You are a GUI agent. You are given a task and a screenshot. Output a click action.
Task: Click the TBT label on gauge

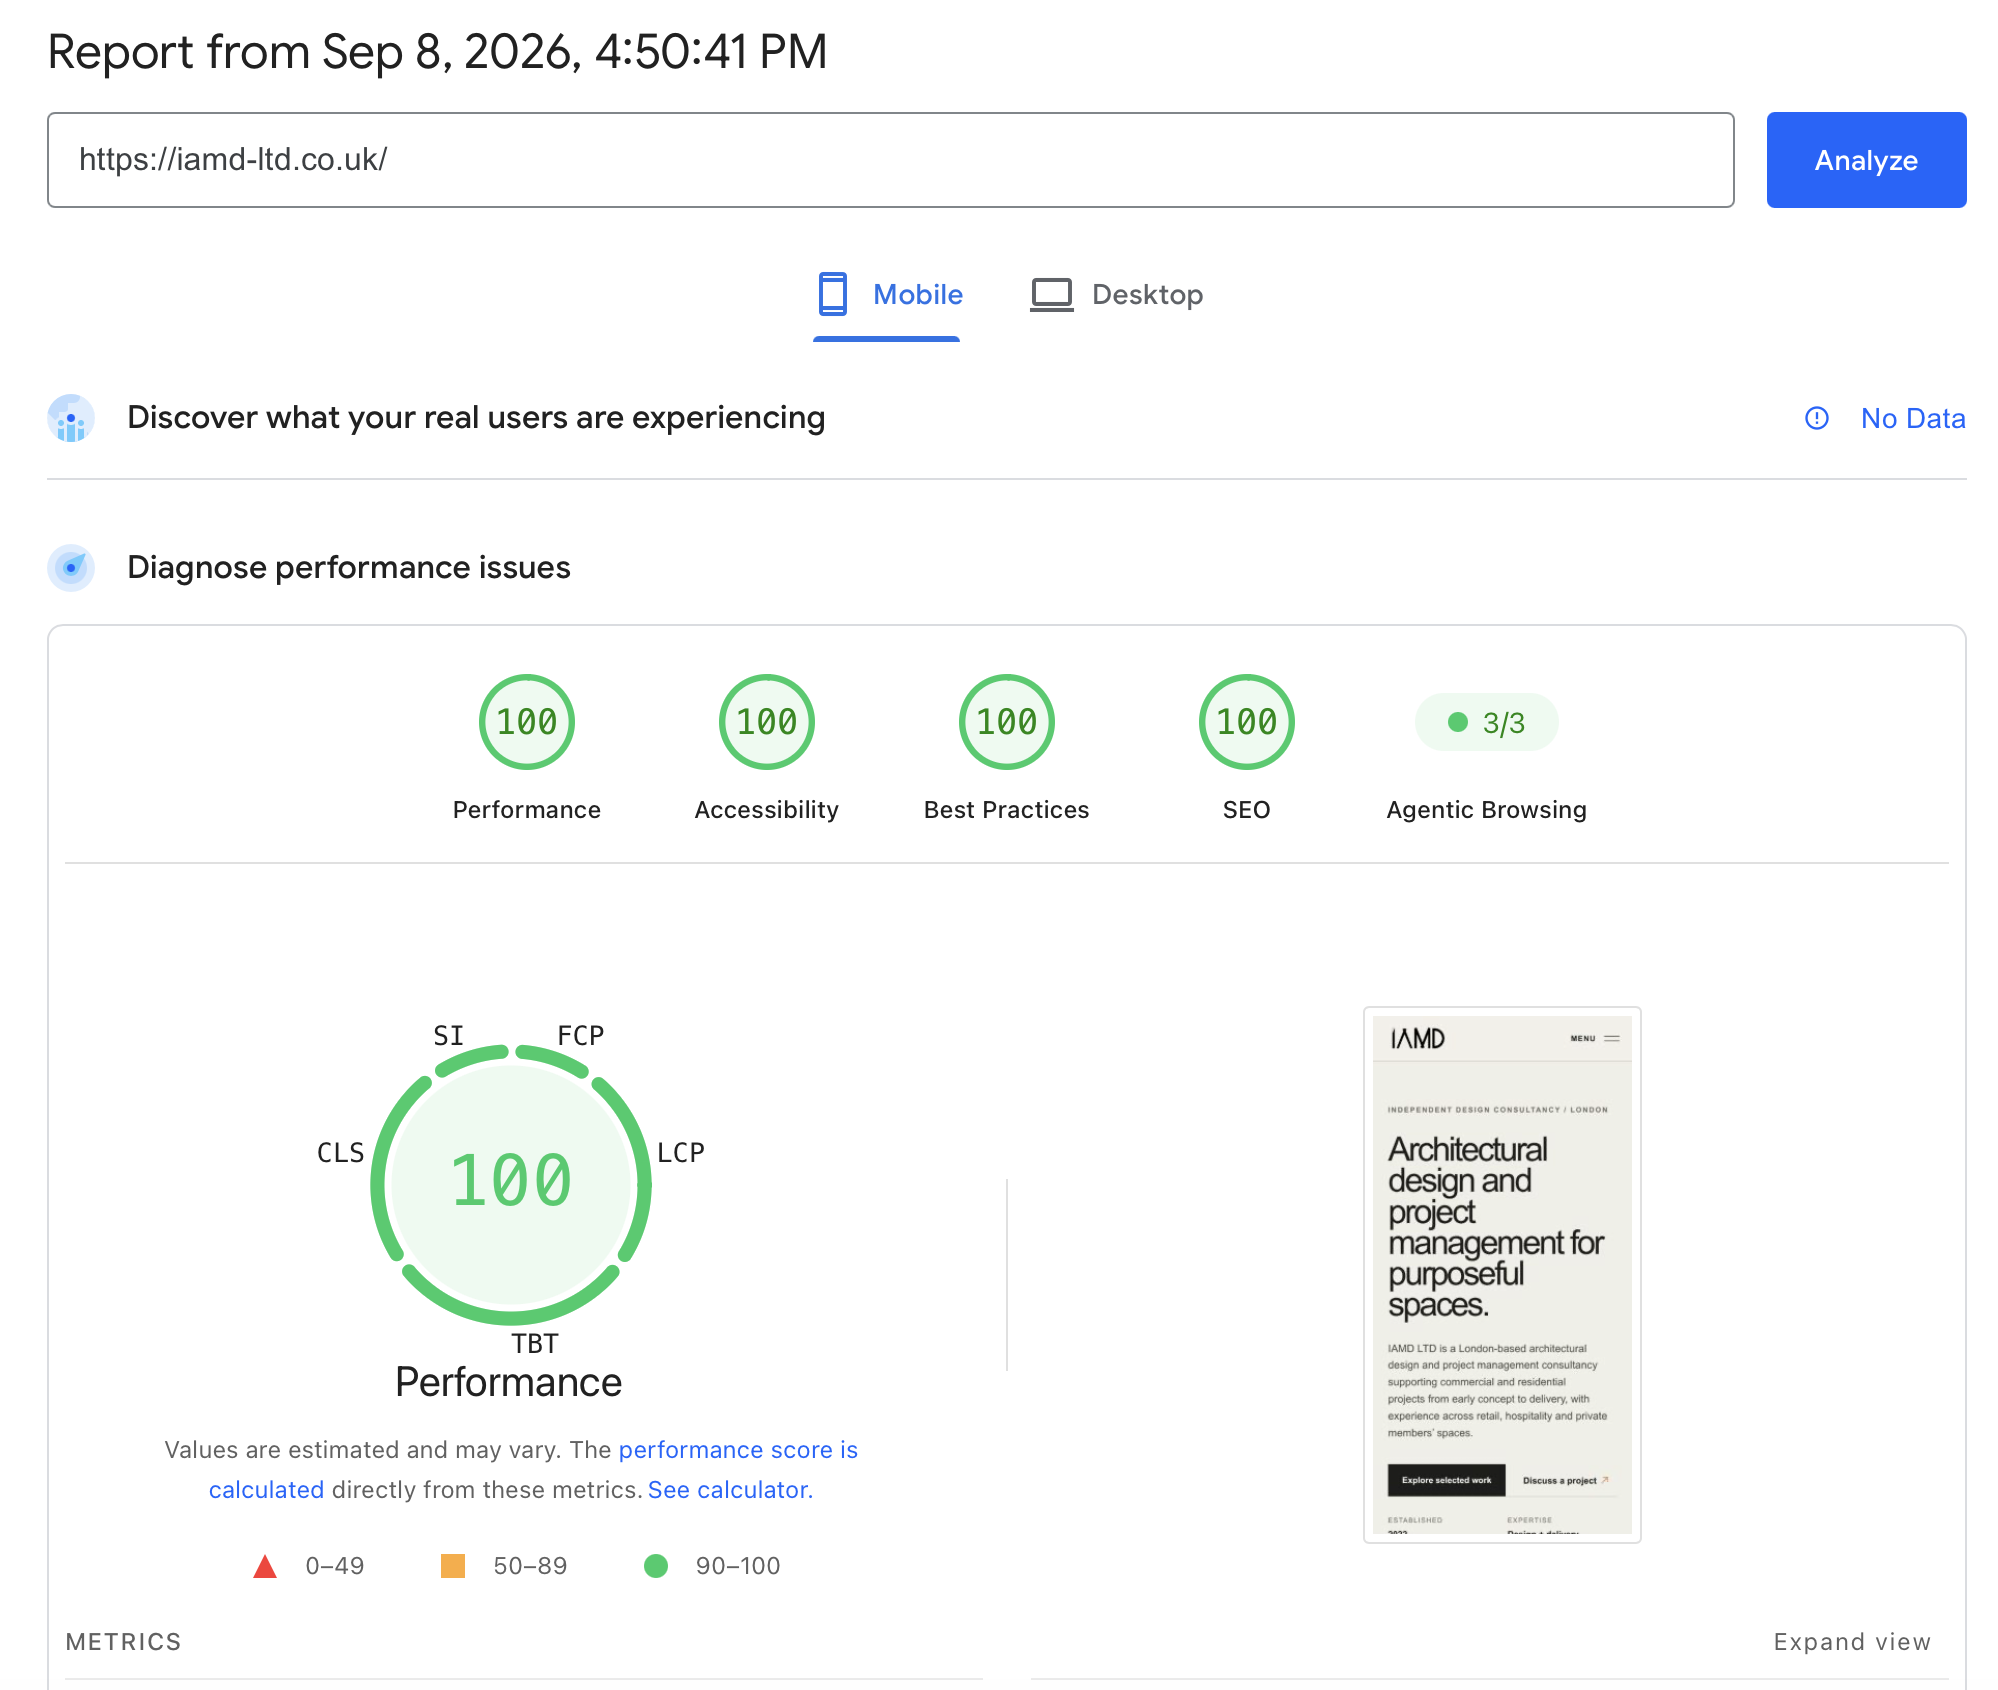pos(535,1344)
